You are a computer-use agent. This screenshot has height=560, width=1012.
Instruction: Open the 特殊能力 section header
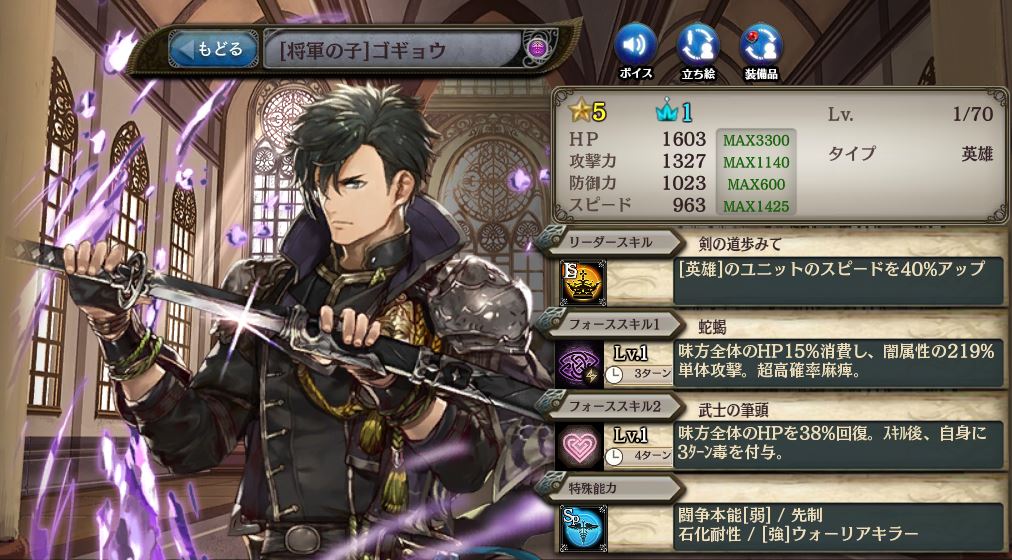point(610,489)
